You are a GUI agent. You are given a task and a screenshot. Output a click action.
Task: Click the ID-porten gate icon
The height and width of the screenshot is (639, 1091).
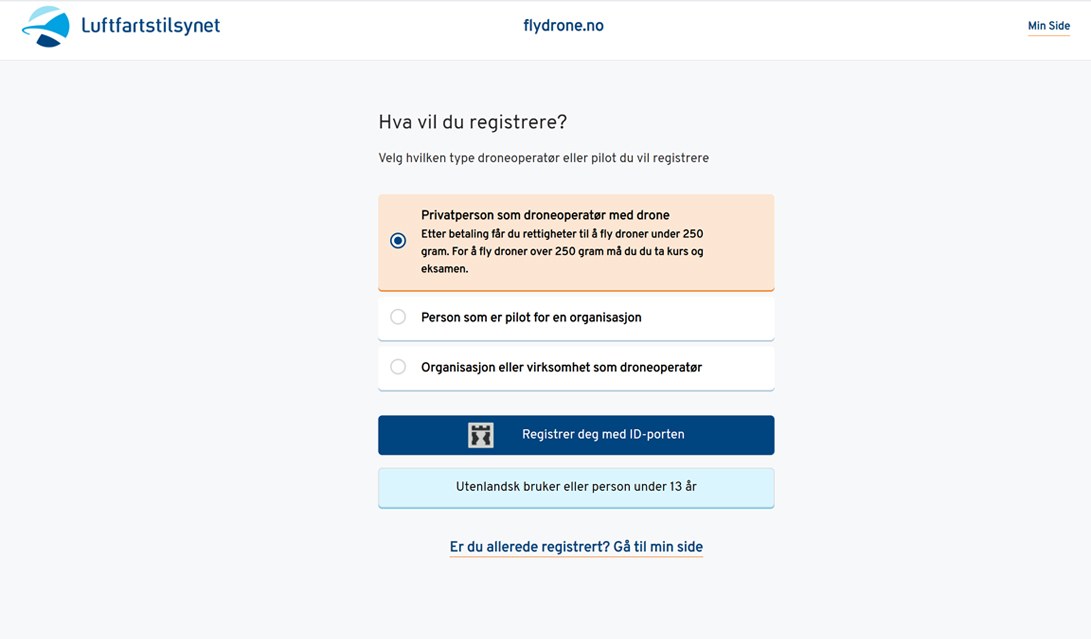(x=480, y=435)
